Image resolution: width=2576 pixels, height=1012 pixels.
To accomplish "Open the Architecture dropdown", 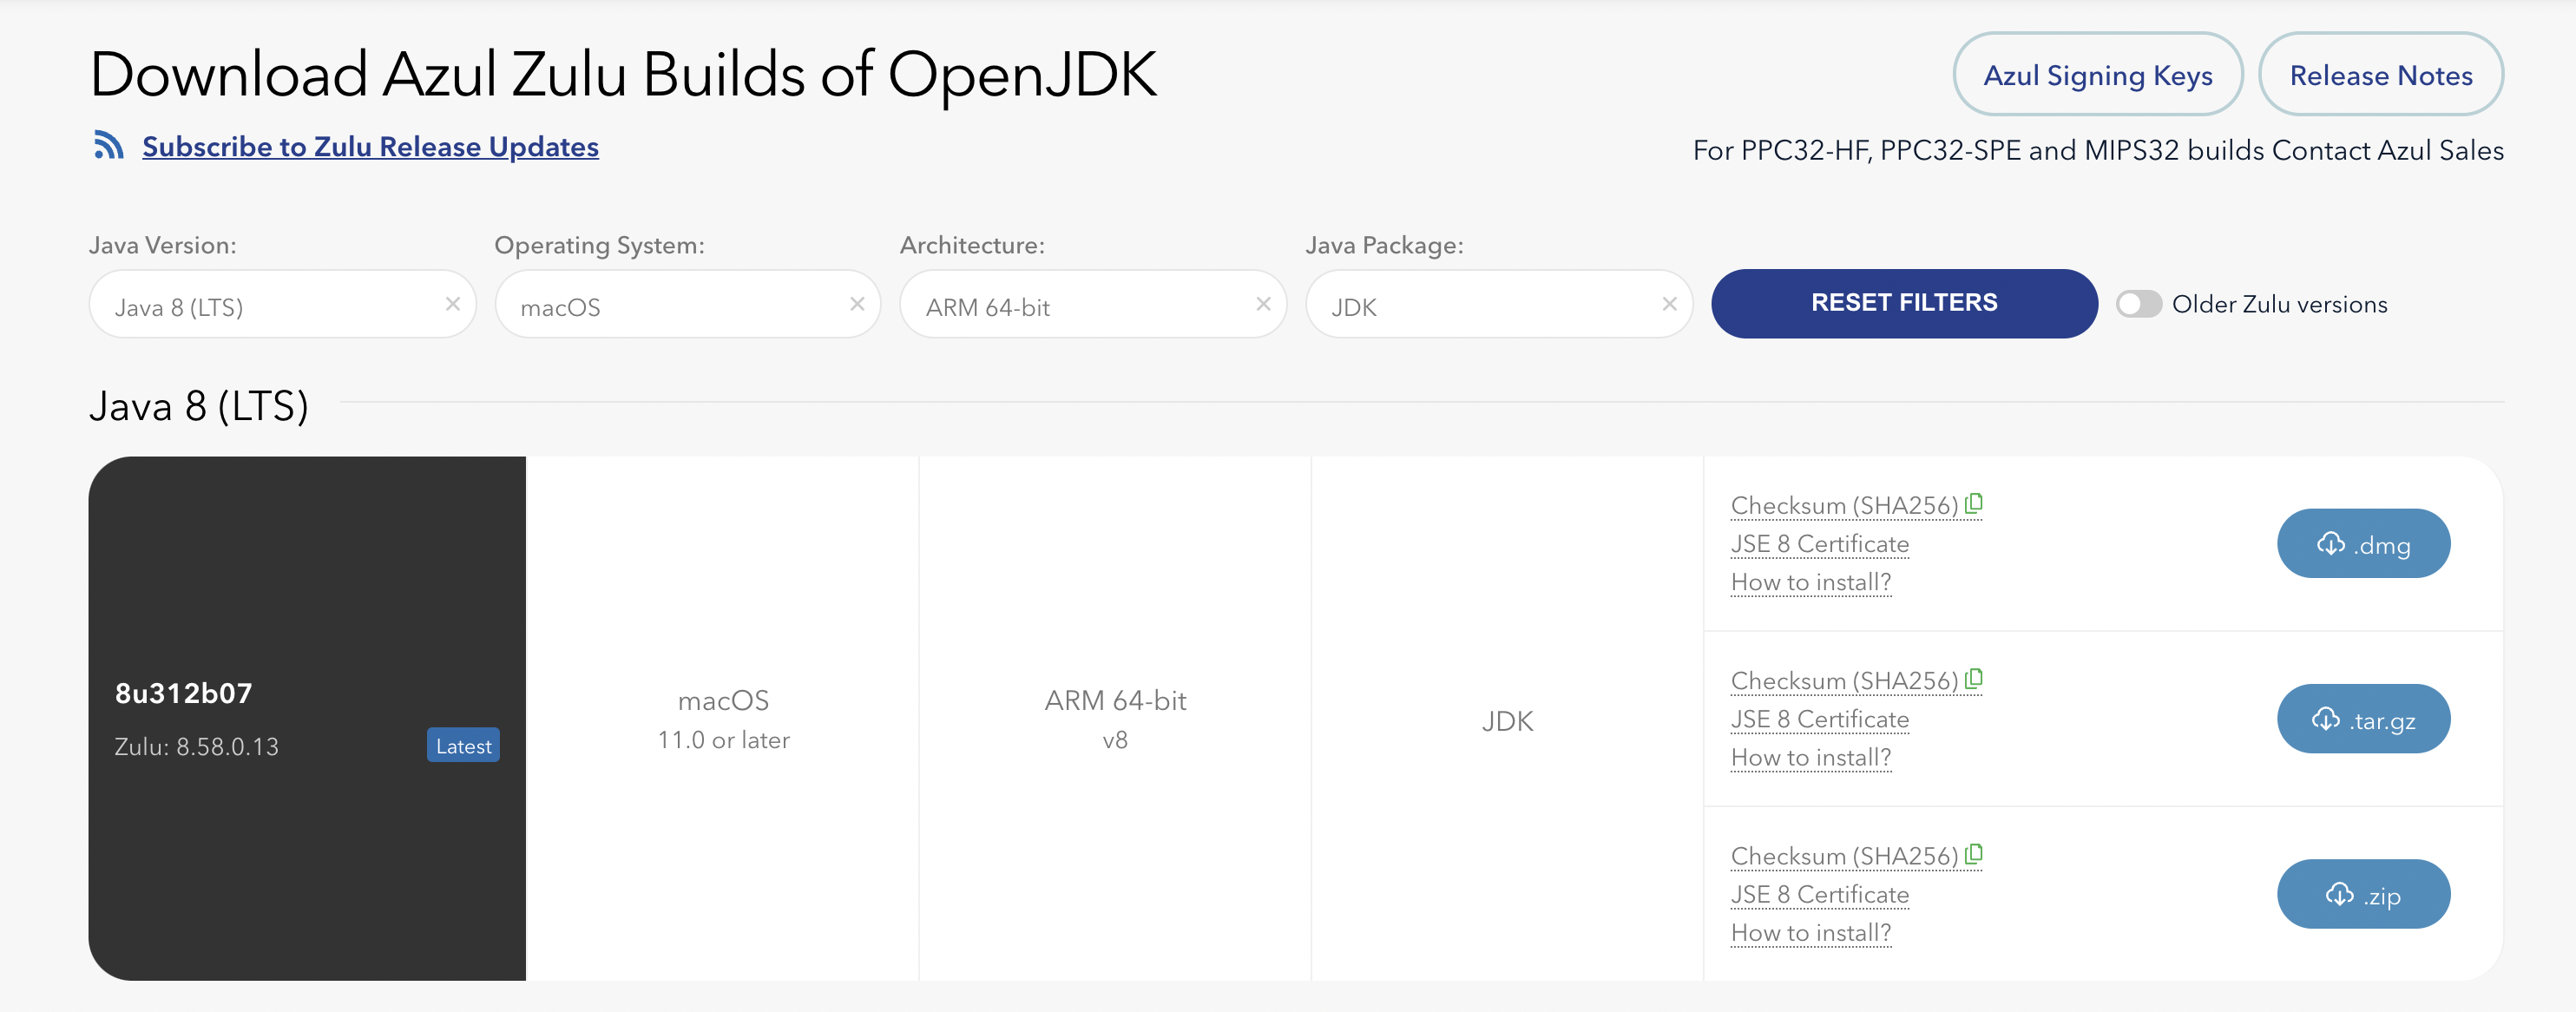I will tap(1093, 304).
